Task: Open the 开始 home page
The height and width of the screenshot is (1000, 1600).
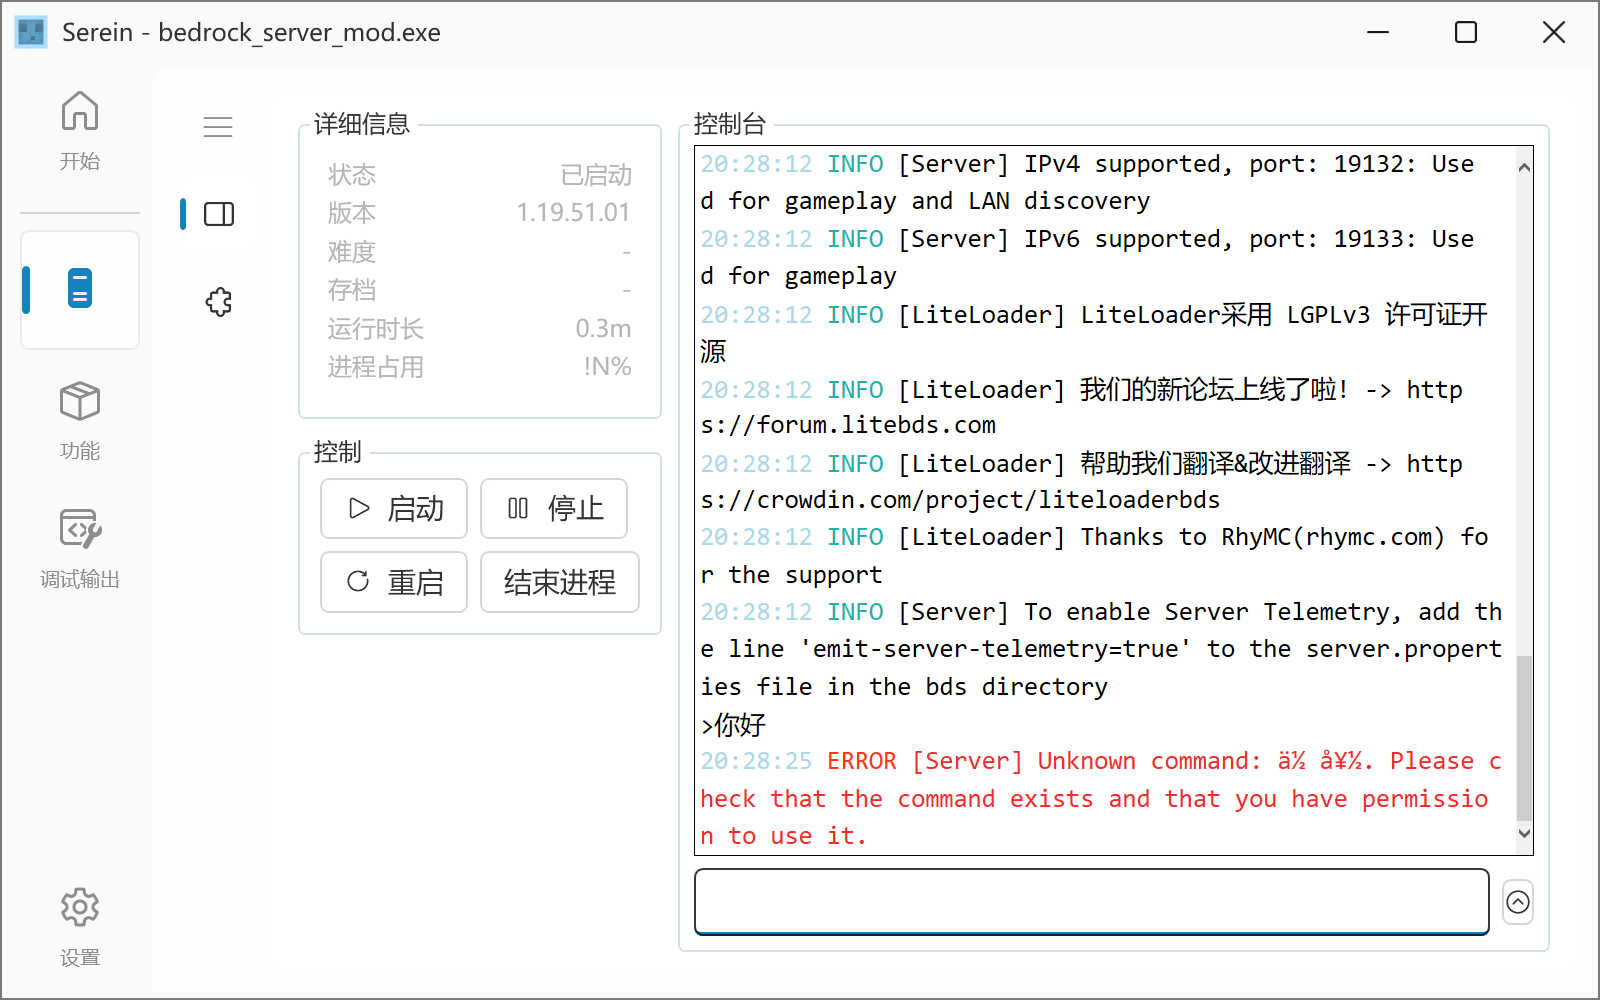Action: pyautogui.click(x=80, y=130)
